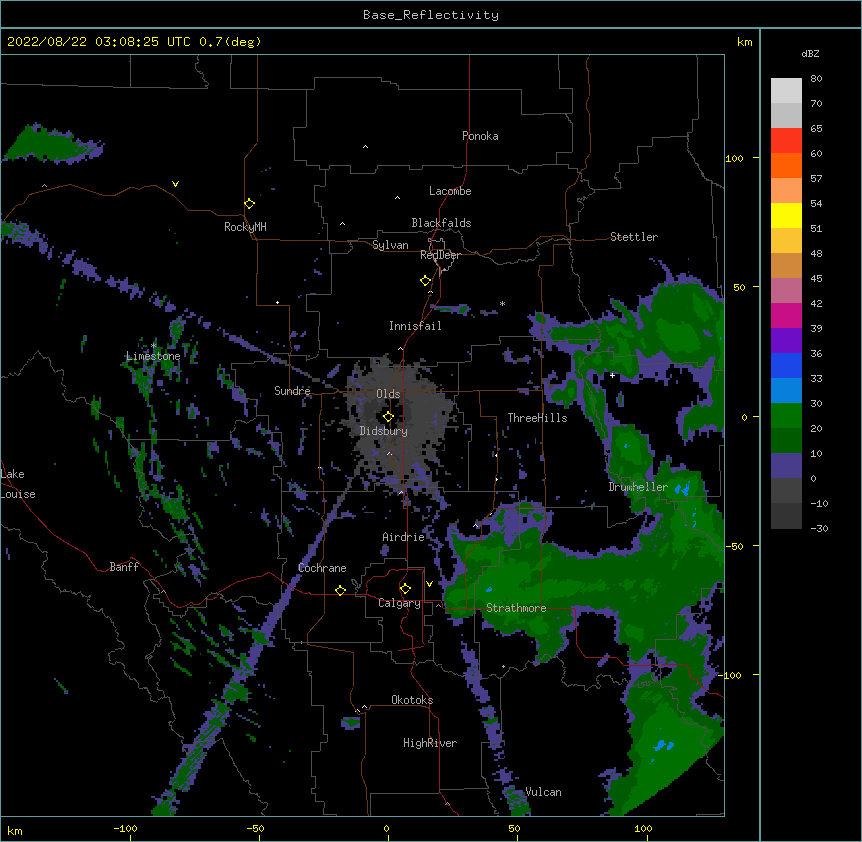Click the Calgary city label
This screenshot has width=862, height=842.
pos(399,603)
